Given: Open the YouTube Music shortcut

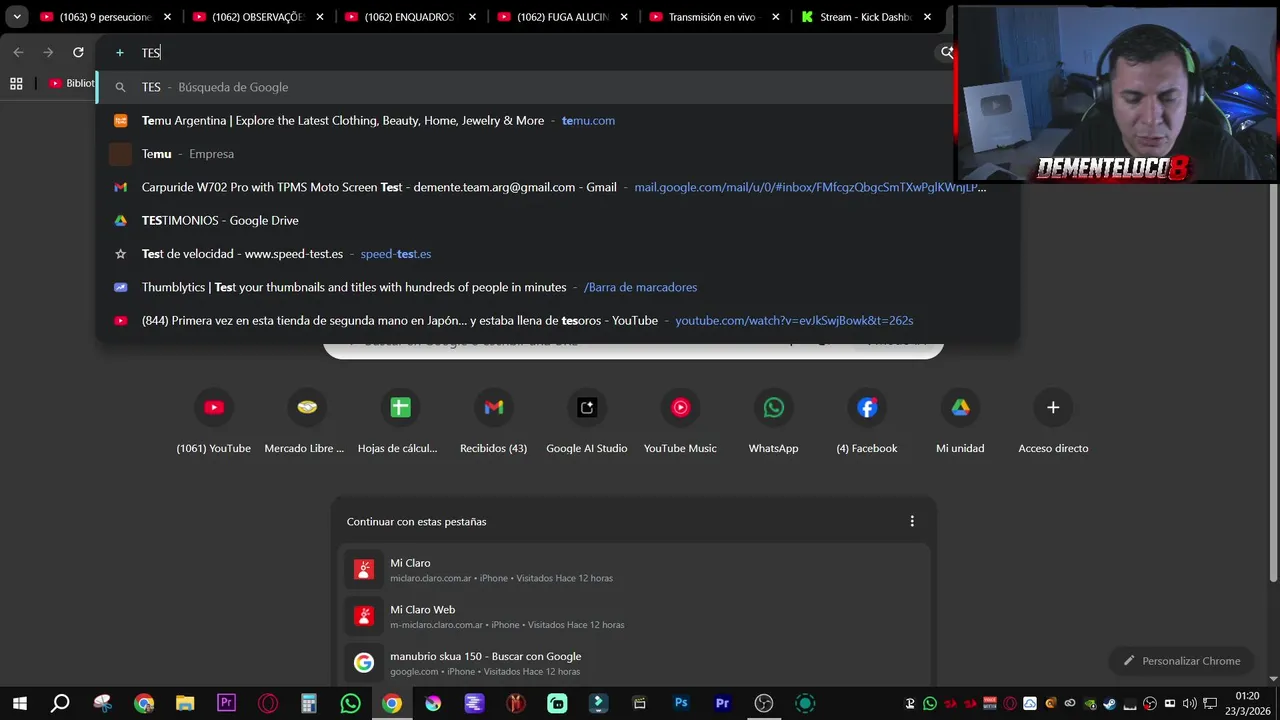Looking at the screenshot, I should (680, 421).
